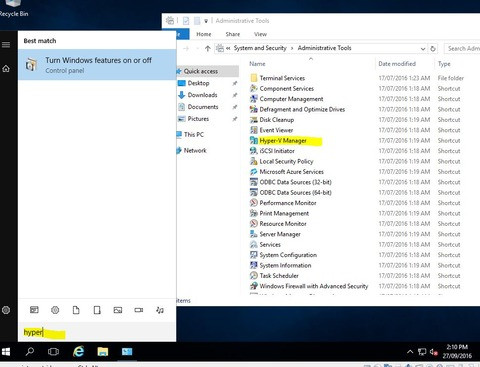This screenshot has width=480, height=367.
Task: Select the Task Scheduler shortcut
Action: [279, 276]
